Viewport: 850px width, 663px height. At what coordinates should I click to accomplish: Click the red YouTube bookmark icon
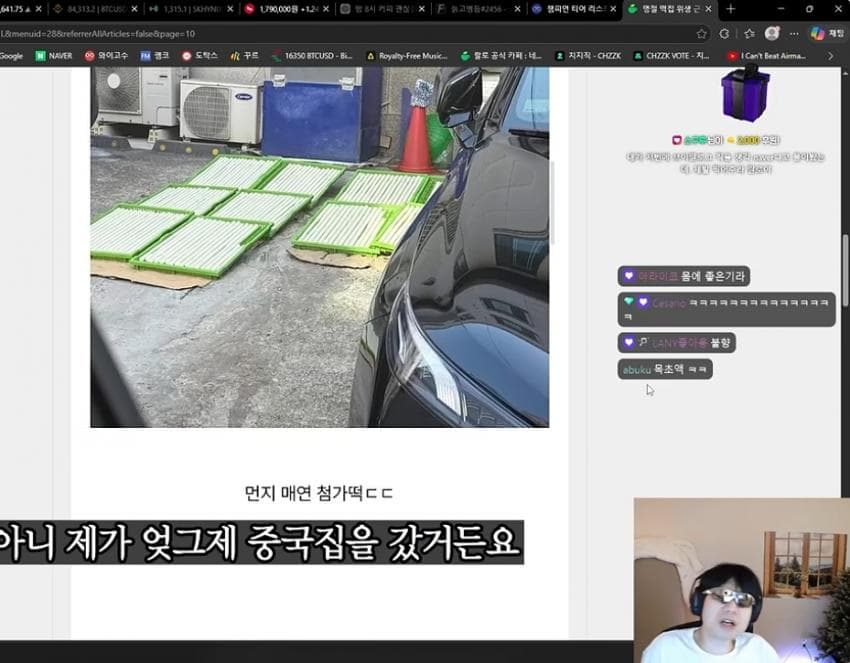[x=732, y=56]
